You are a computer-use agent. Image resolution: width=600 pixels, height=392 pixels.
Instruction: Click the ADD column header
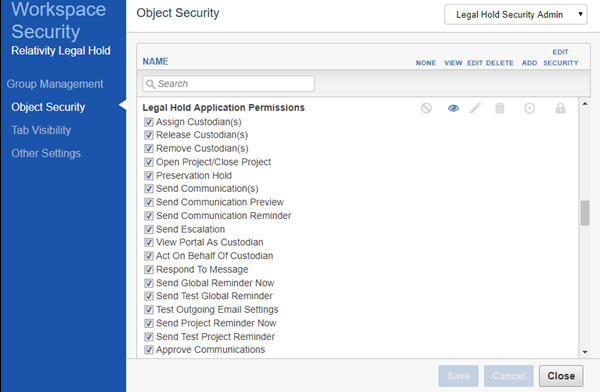pos(530,63)
